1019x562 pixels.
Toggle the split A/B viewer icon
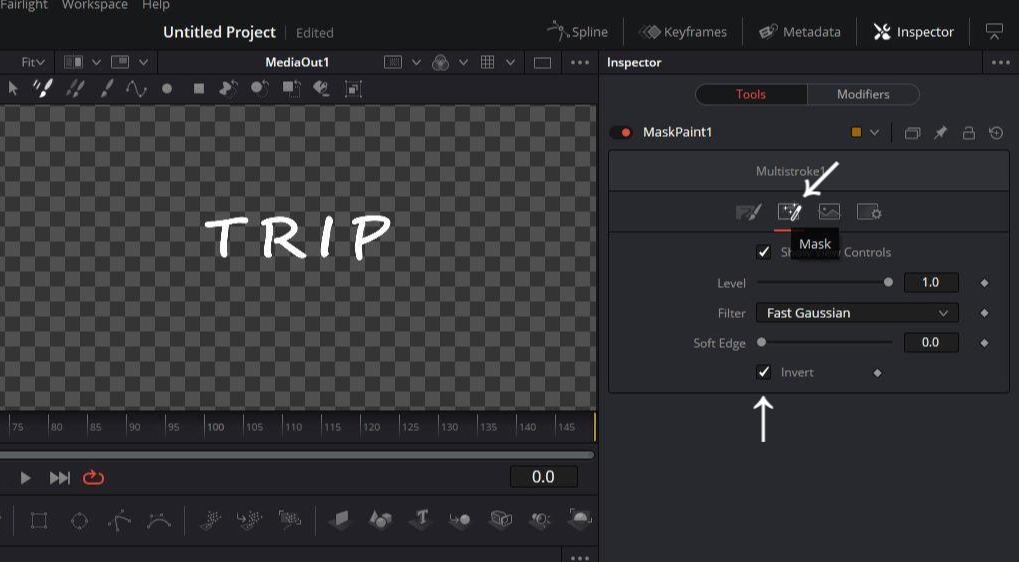pos(73,62)
